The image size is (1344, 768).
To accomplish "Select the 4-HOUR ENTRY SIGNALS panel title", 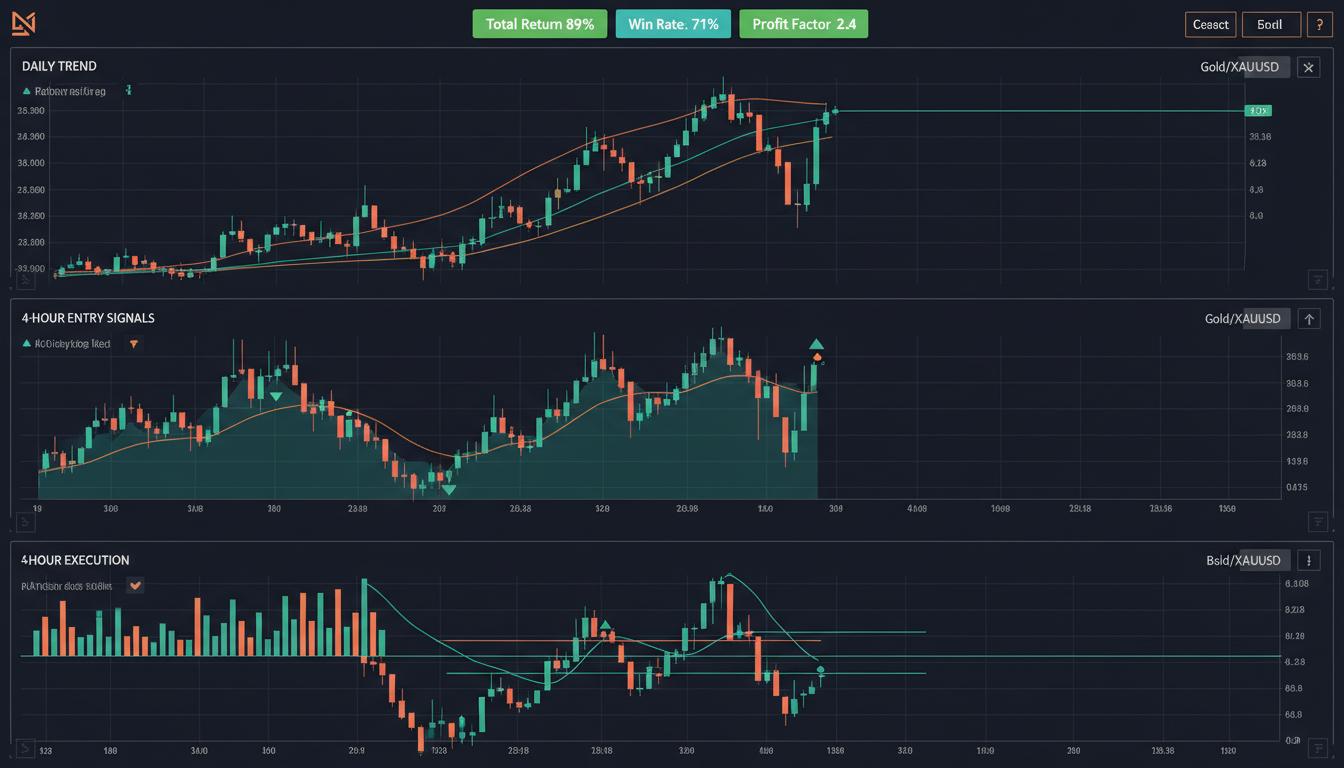I will coord(88,318).
